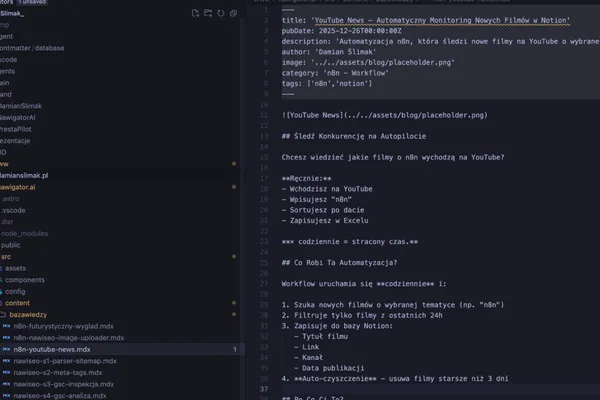600x400 pixels.
Task: Open file nawiseo-s2-meta-tags.mdx
Action: pyautogui.click(x=58, y=372)
